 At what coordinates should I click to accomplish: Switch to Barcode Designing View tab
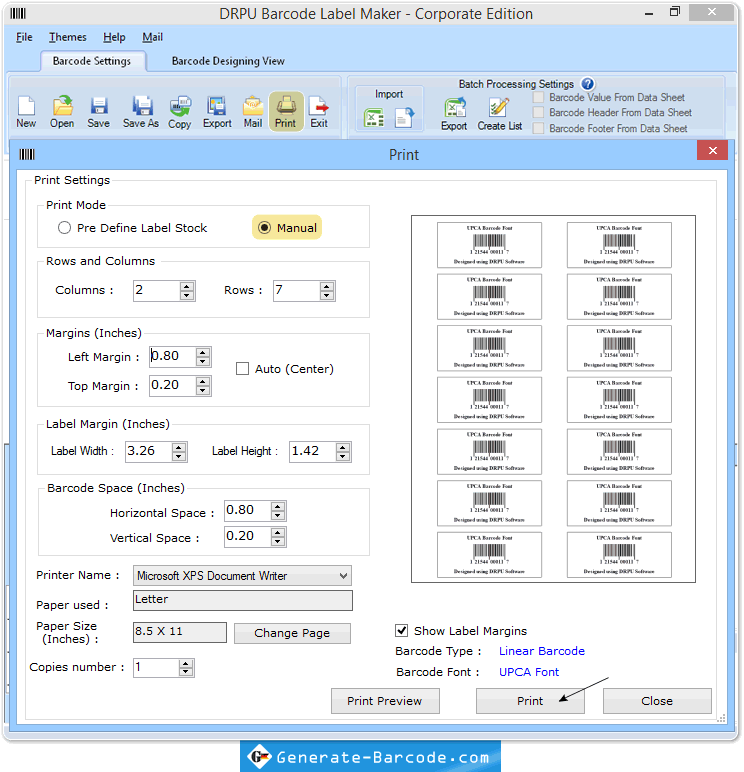[x=228, y=61]
